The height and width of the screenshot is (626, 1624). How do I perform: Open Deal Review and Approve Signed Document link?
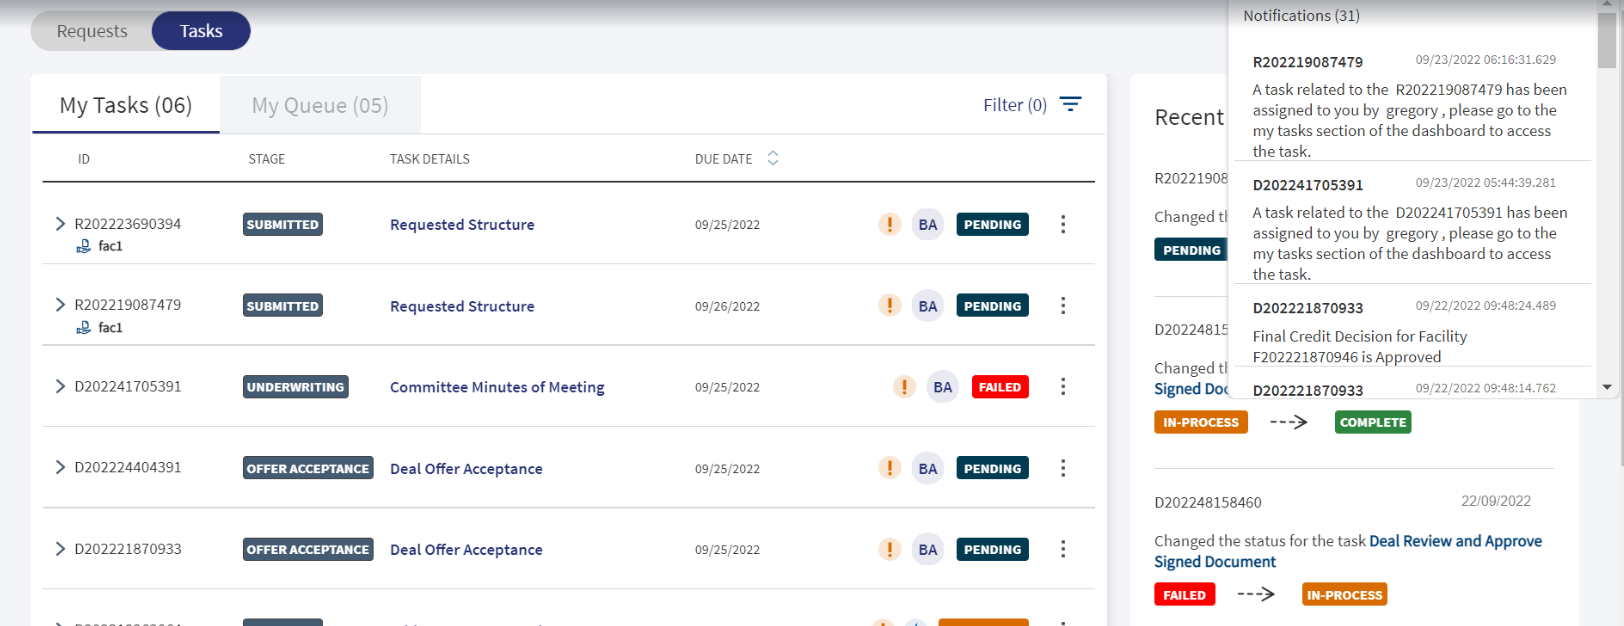click(1348, 551)
